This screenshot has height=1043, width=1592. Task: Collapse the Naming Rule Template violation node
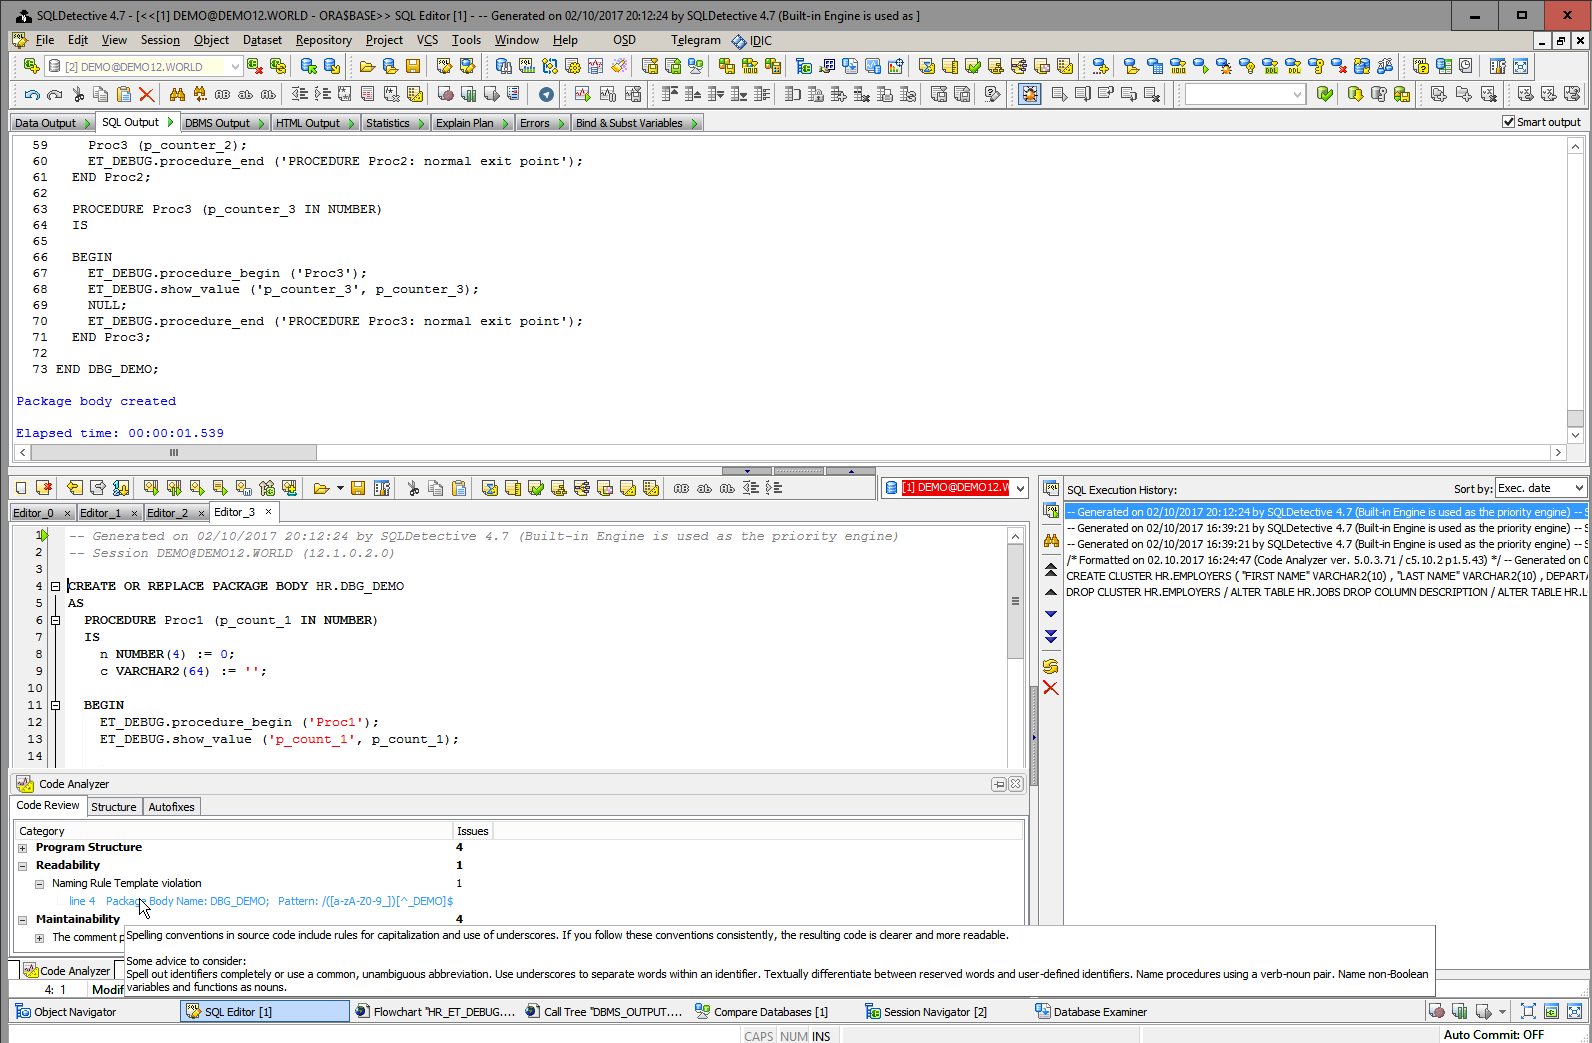39,884
